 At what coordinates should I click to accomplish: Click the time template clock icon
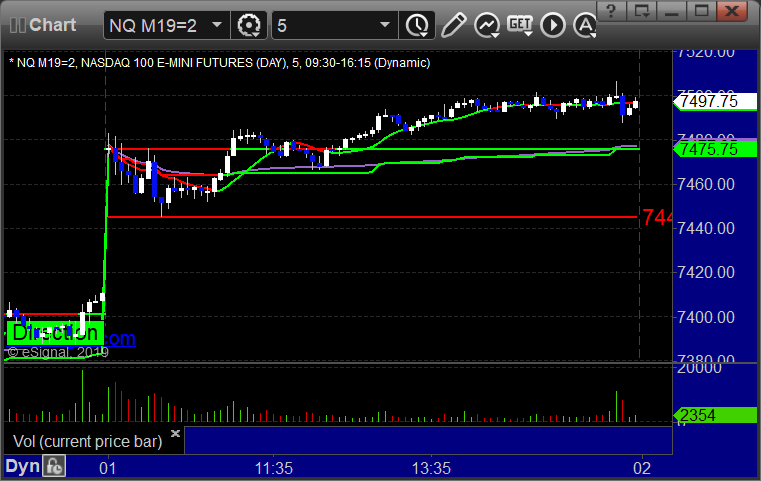pyautogui.click(x=417, y=25)
